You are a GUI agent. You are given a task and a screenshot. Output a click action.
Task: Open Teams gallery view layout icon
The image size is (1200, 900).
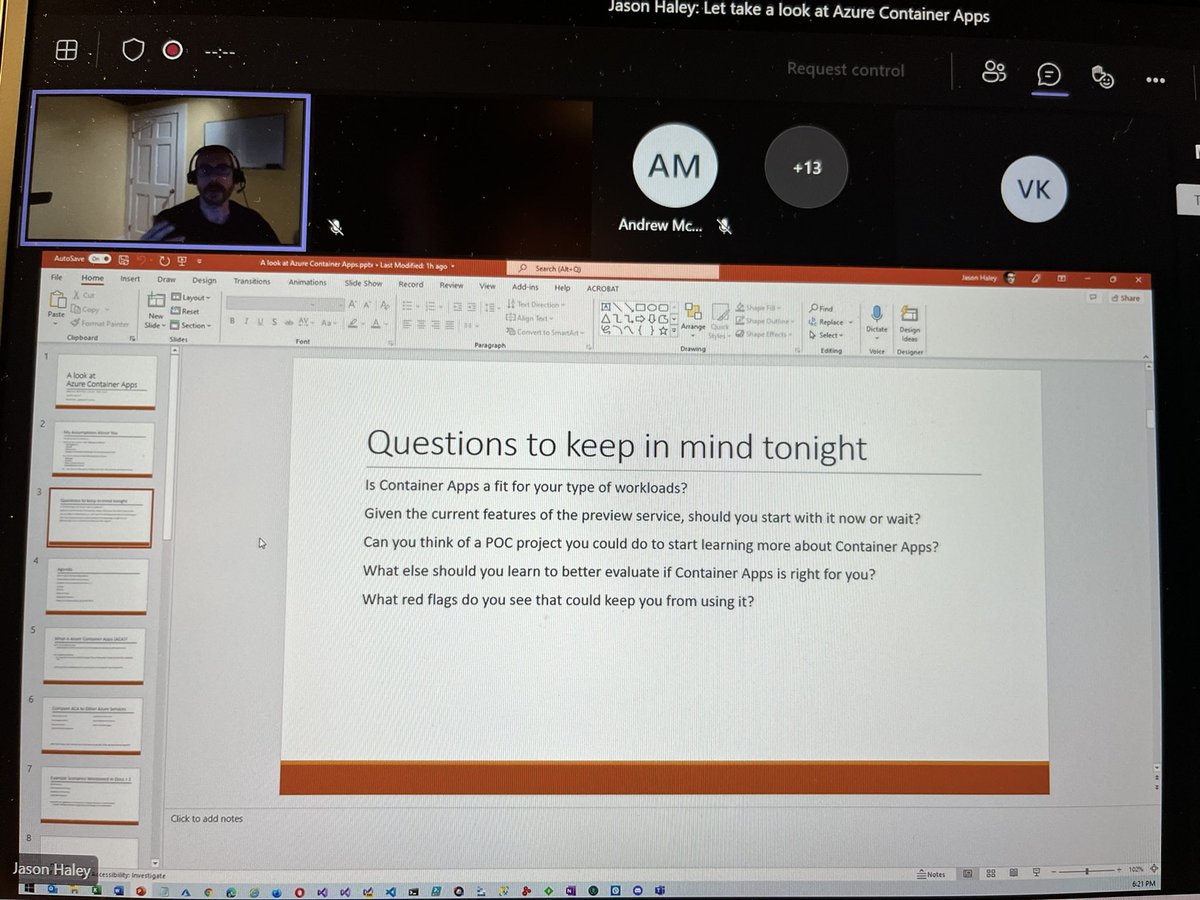tap(66, 50)
